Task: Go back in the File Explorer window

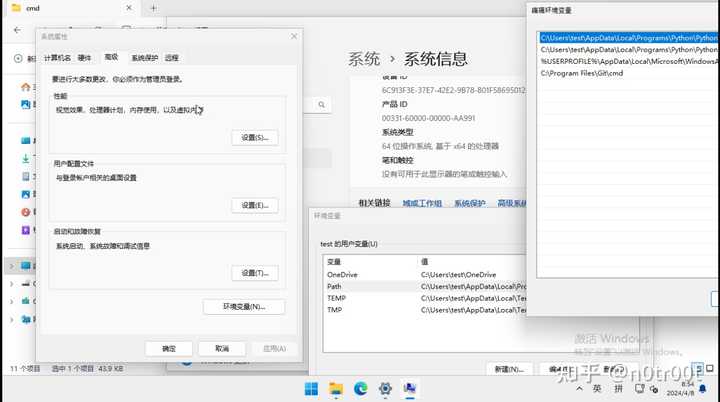Action: coord(17,30)
